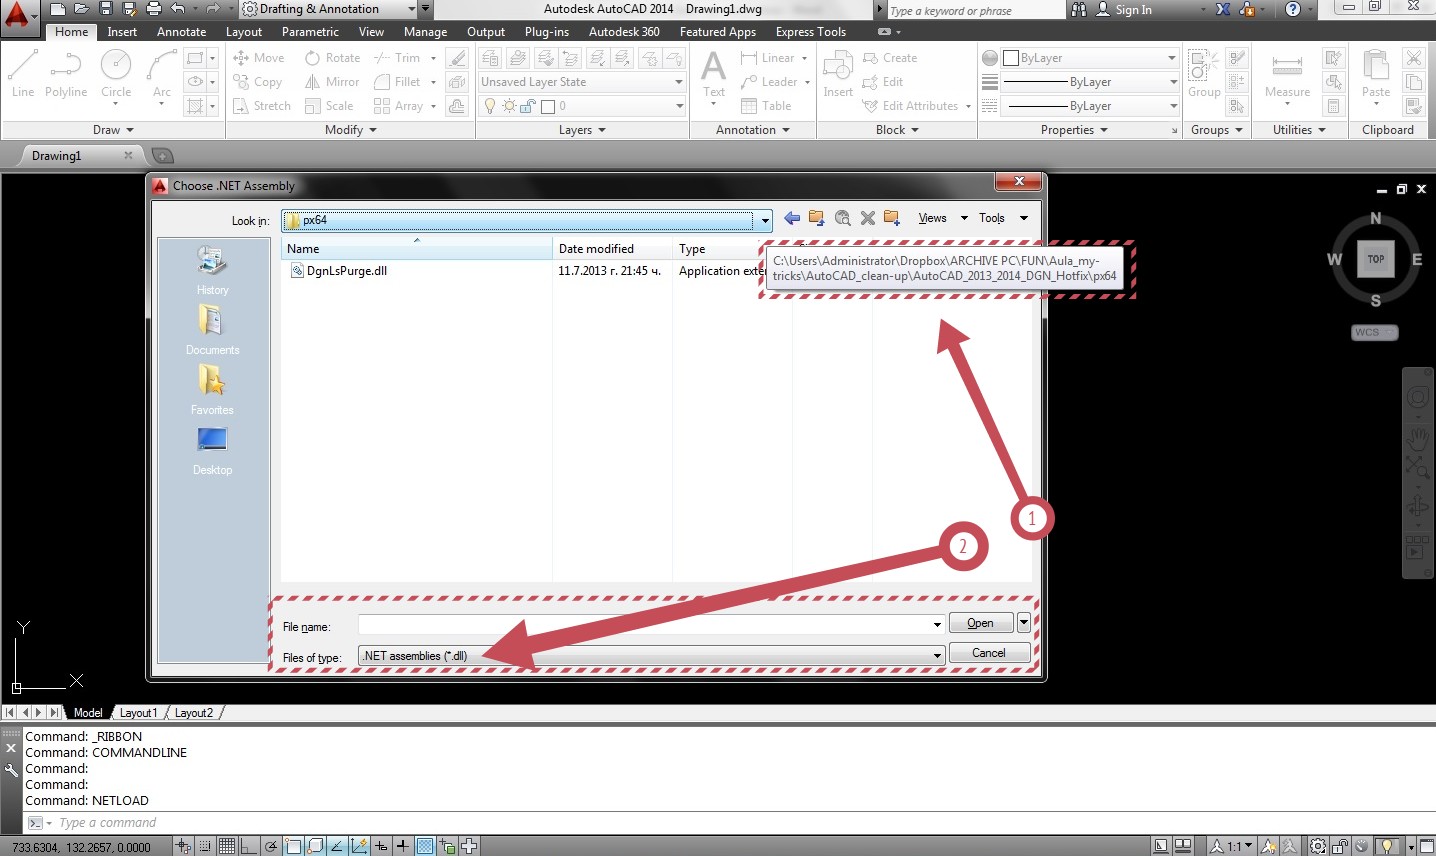Viewport: 1436px width, 856px height.
Task: Expand the File name history dropdown
Action: tap(937, 624)
